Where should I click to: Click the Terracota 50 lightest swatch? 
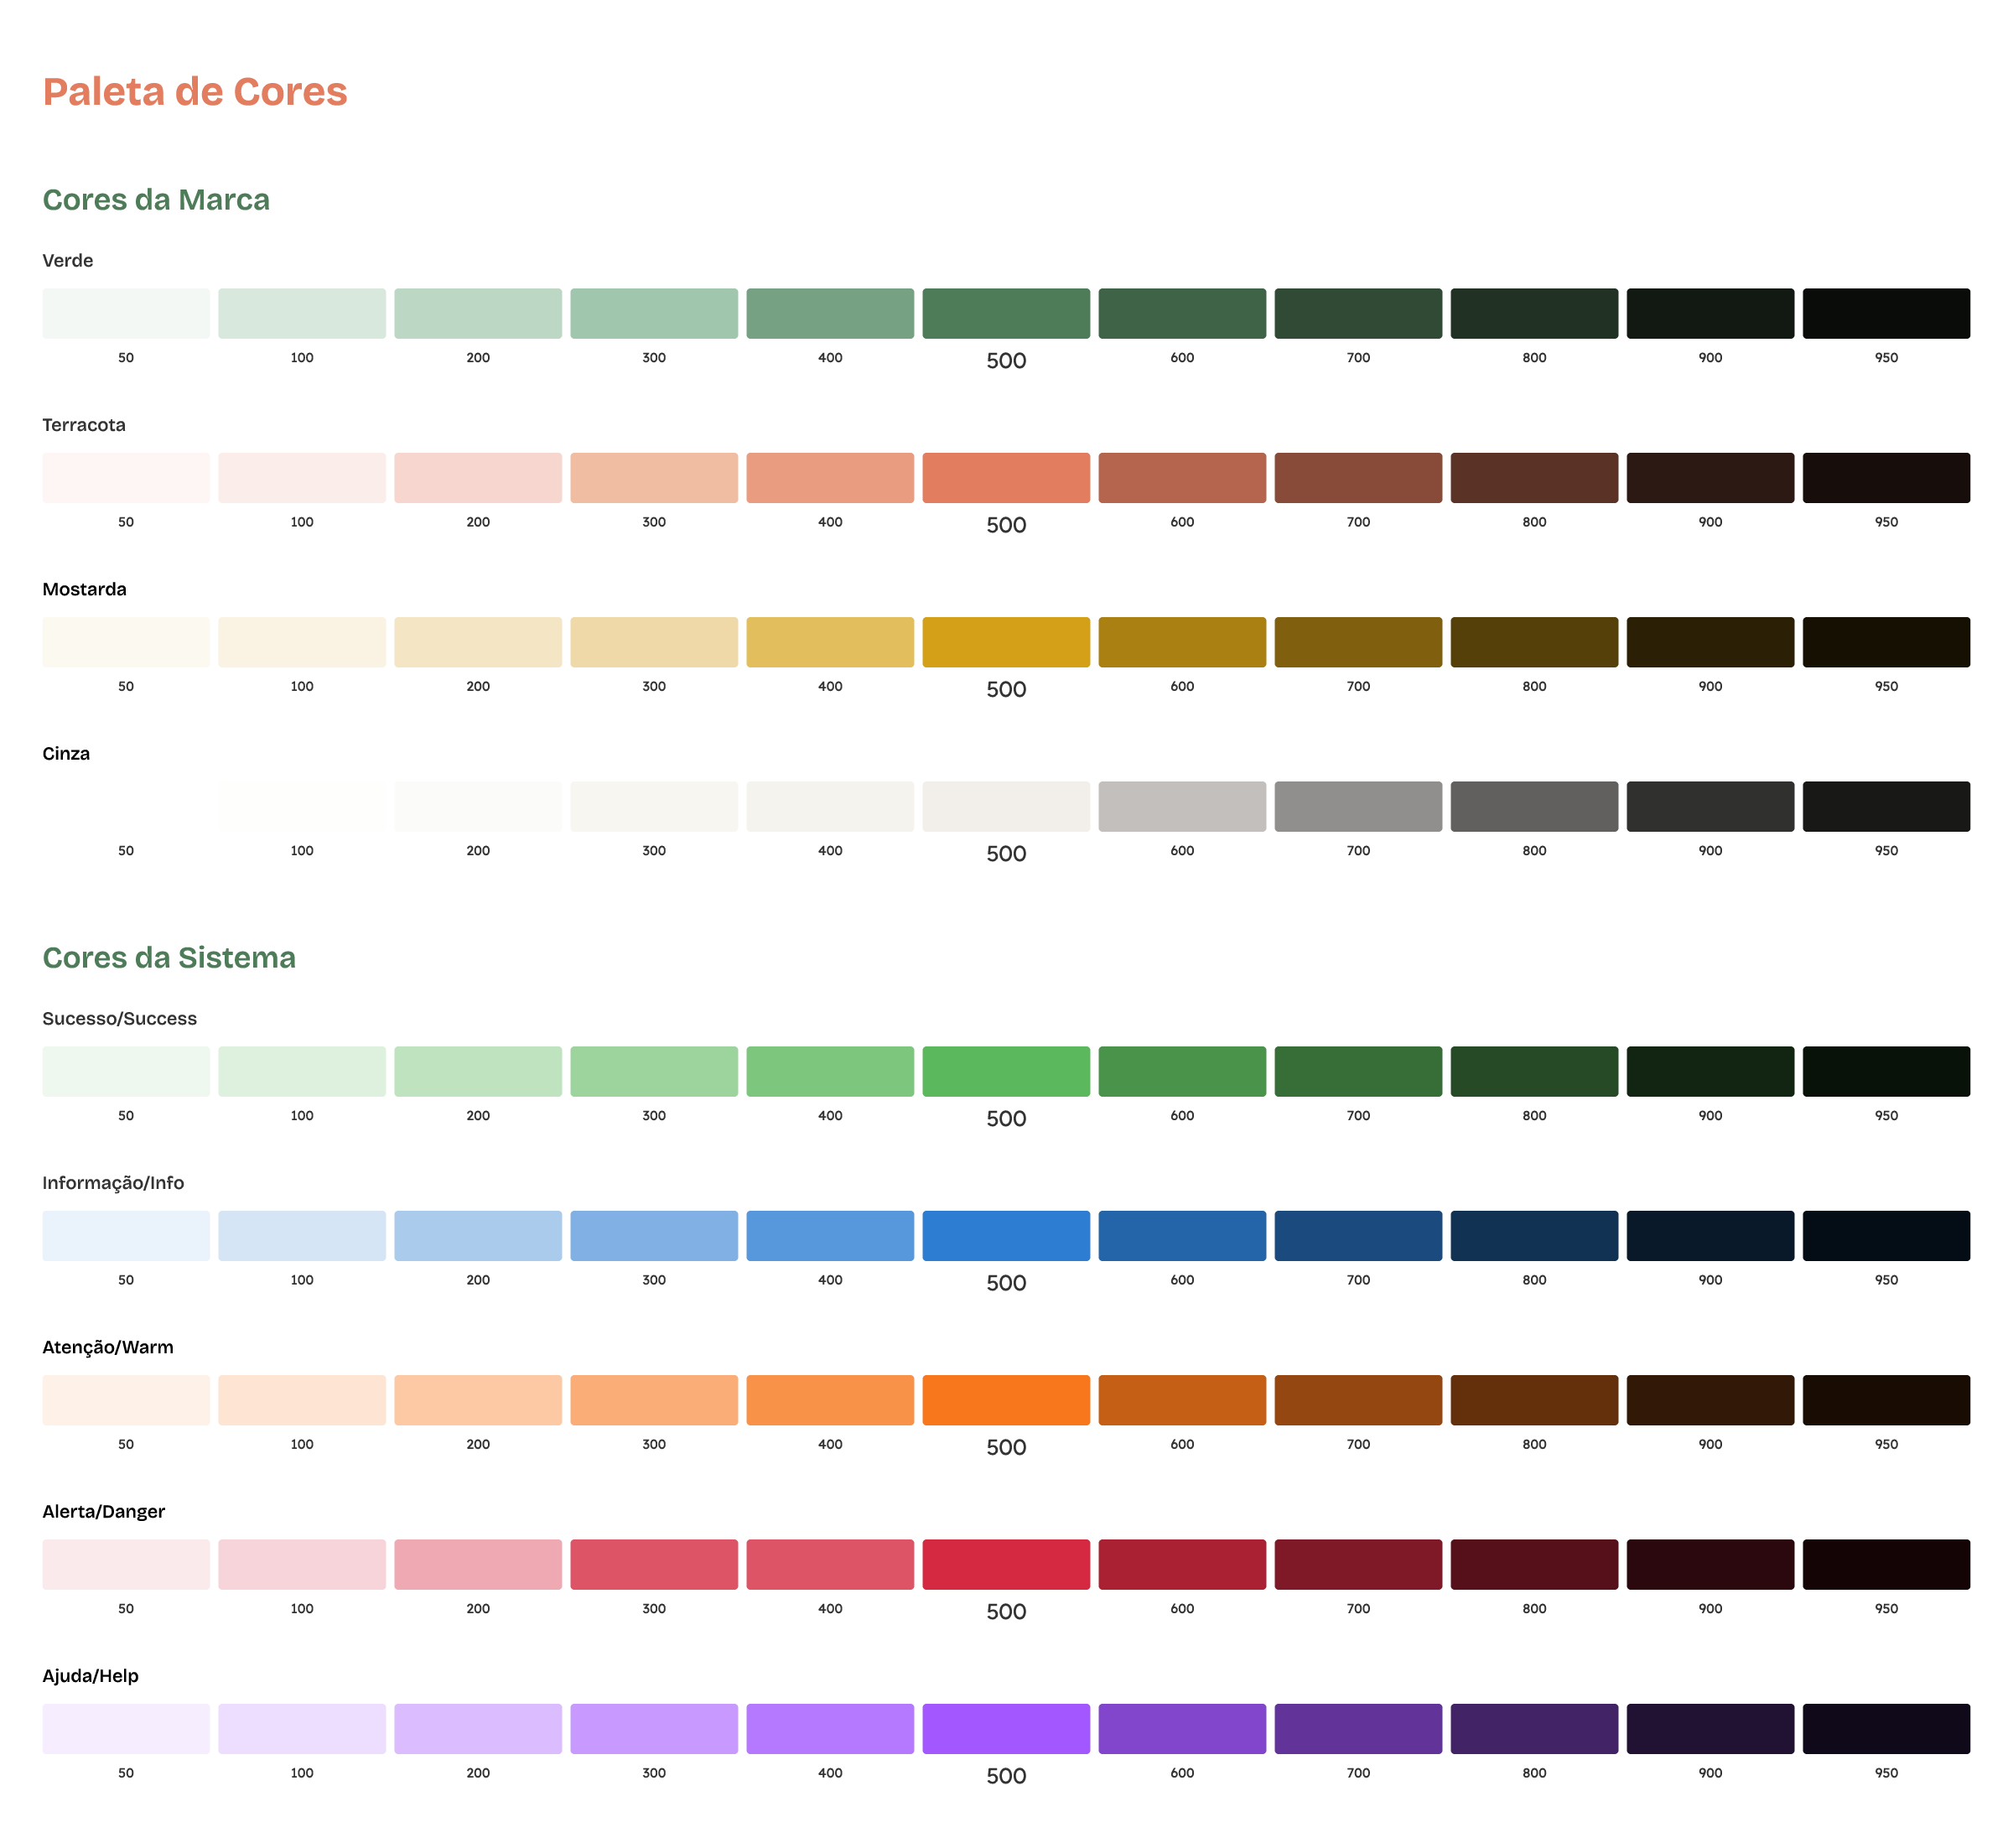click(x=126, y=477)
